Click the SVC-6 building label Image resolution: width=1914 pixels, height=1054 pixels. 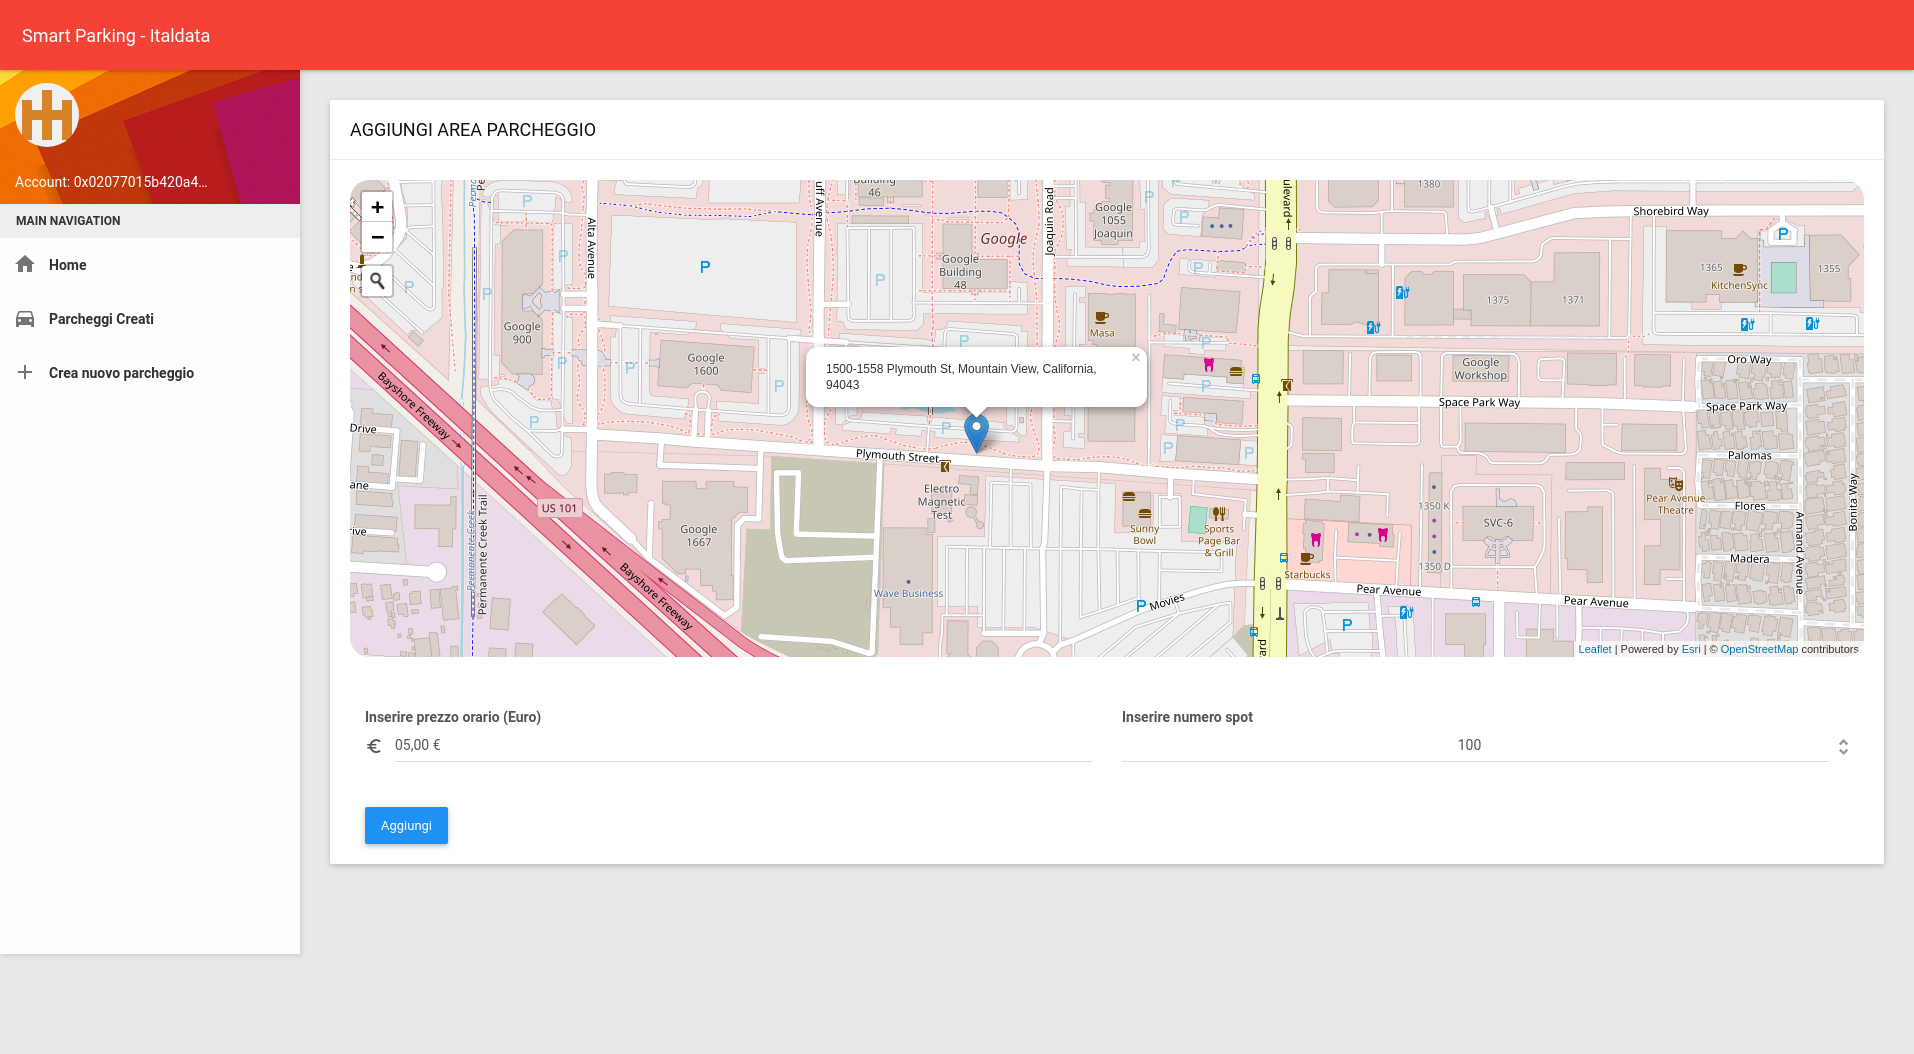pos(1498,523)
